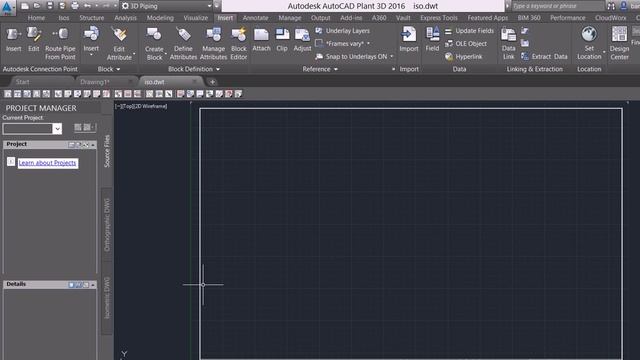Toggle Snap to Underlays ON setting

pos(354,57)
